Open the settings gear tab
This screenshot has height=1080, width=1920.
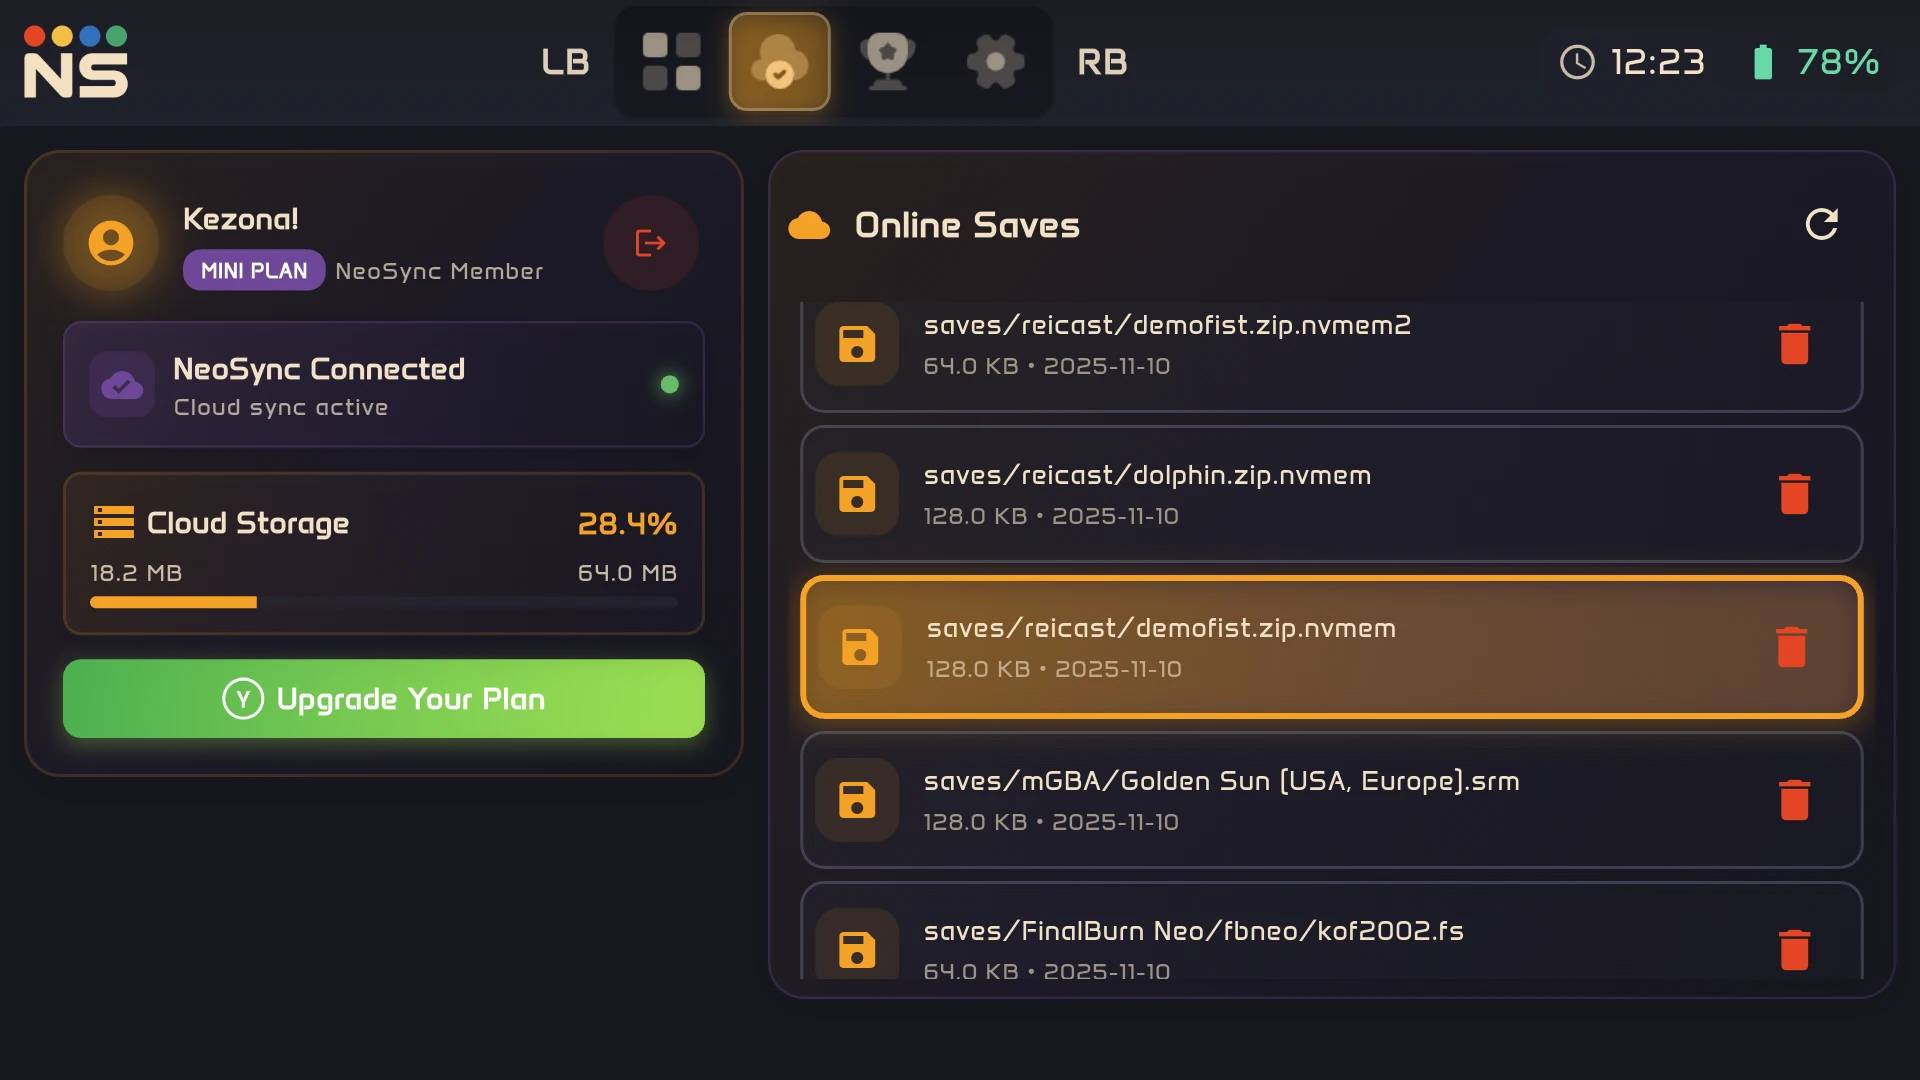coord(995,62)
